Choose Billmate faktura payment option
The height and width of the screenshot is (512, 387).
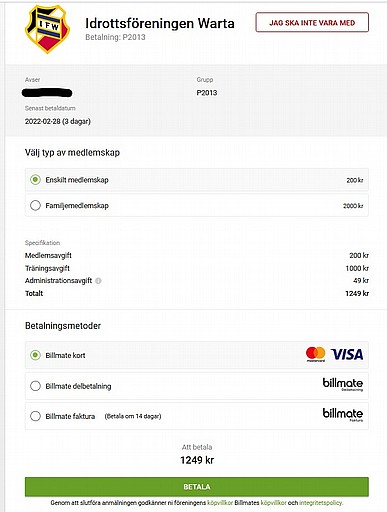tap(35, 416)
